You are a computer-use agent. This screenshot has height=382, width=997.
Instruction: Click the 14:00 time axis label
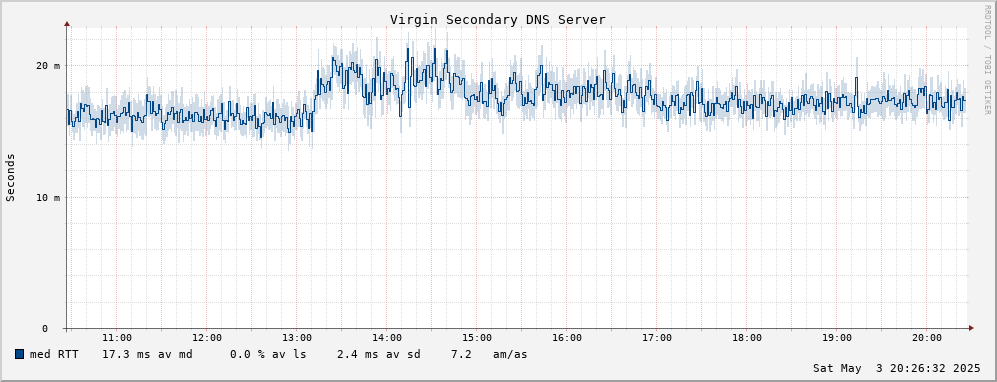[387, 338]
